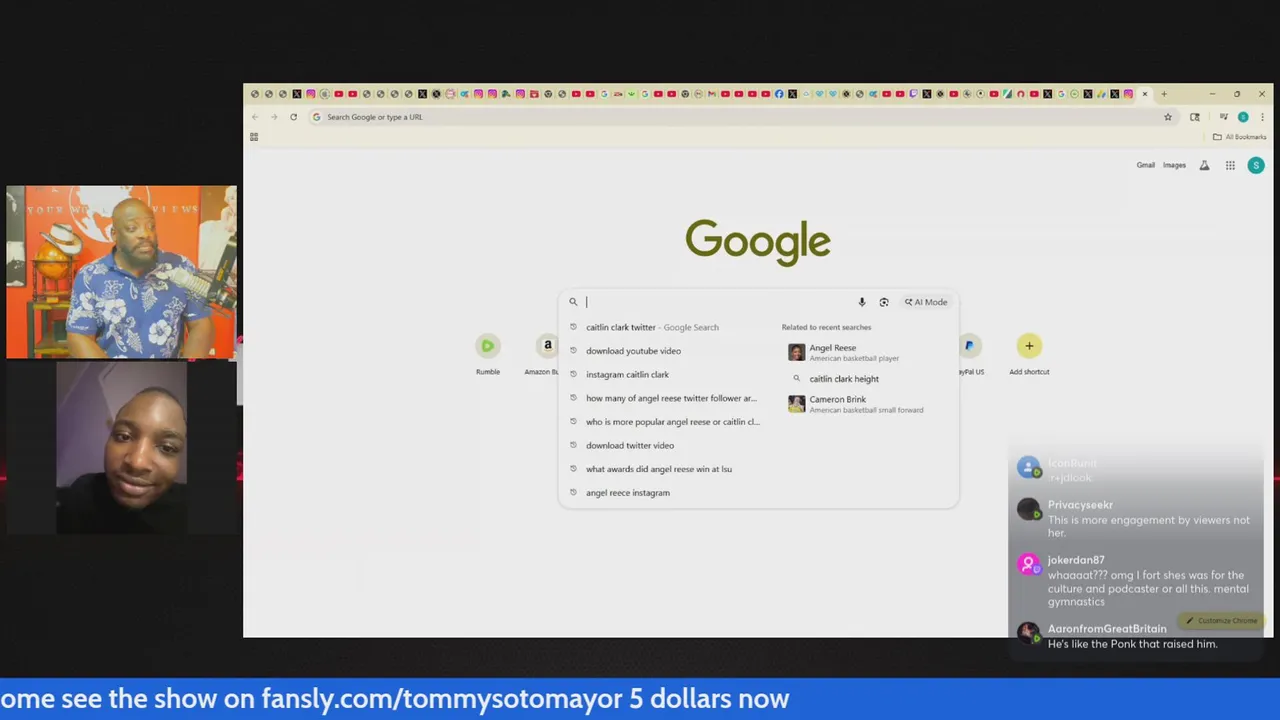Open the Images link

(x=1174, y=165)
